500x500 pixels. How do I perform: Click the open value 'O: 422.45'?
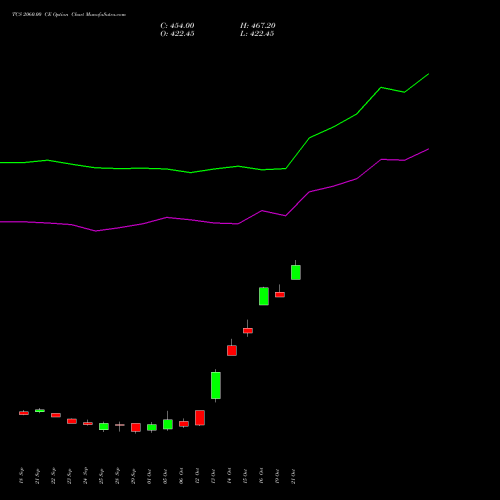pyautogui.click(x=177, y=34)
